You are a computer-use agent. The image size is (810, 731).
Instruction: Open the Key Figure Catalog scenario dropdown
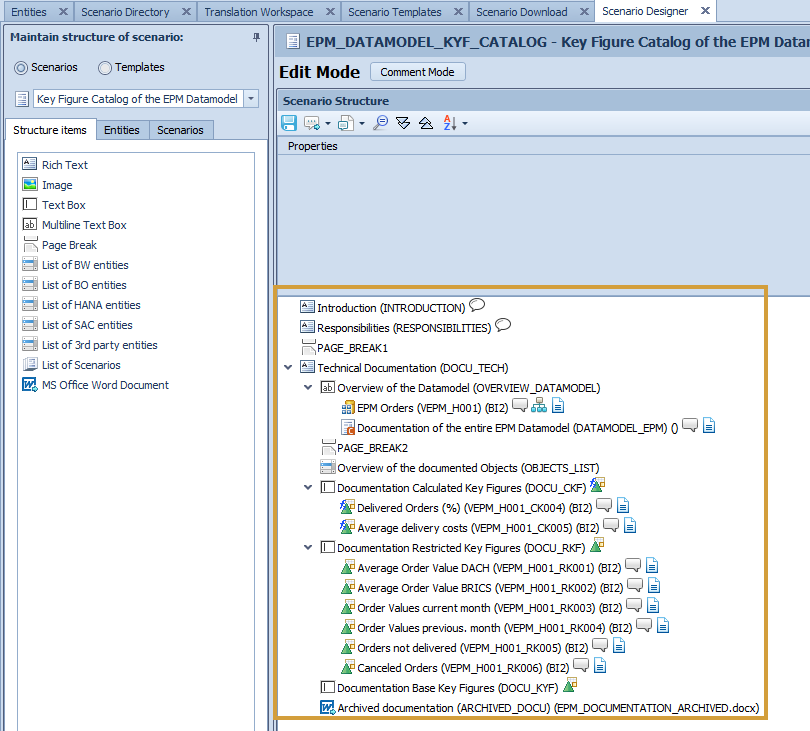coord(251,99)
